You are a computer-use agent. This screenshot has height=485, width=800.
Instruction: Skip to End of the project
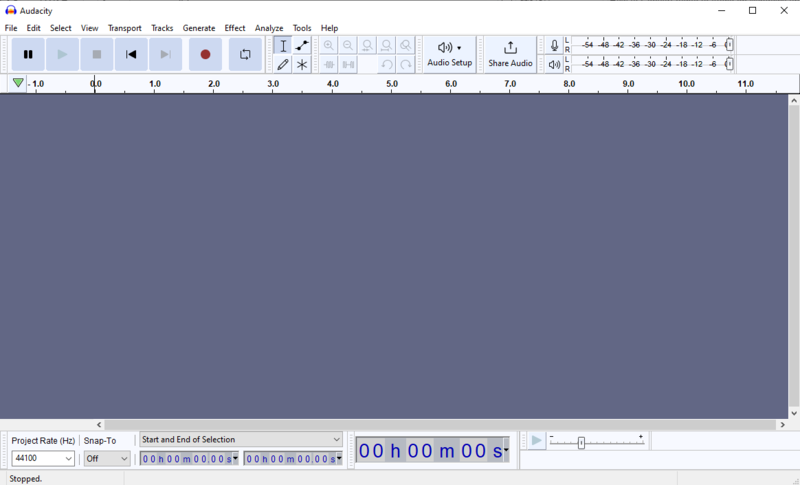point(165,54)
